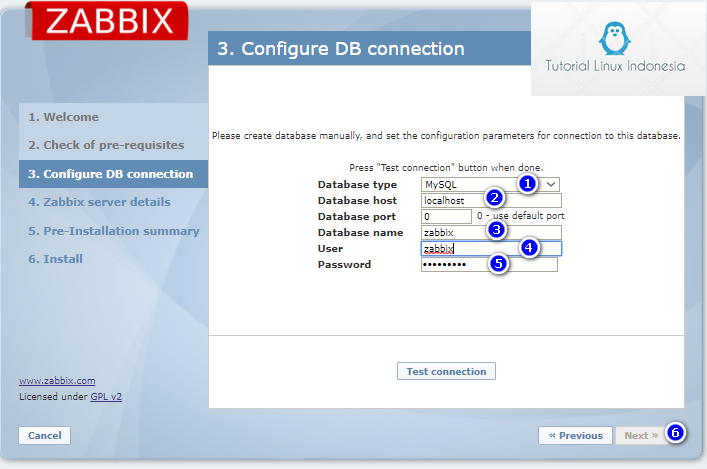Click the Database type label

click(357, 184)
